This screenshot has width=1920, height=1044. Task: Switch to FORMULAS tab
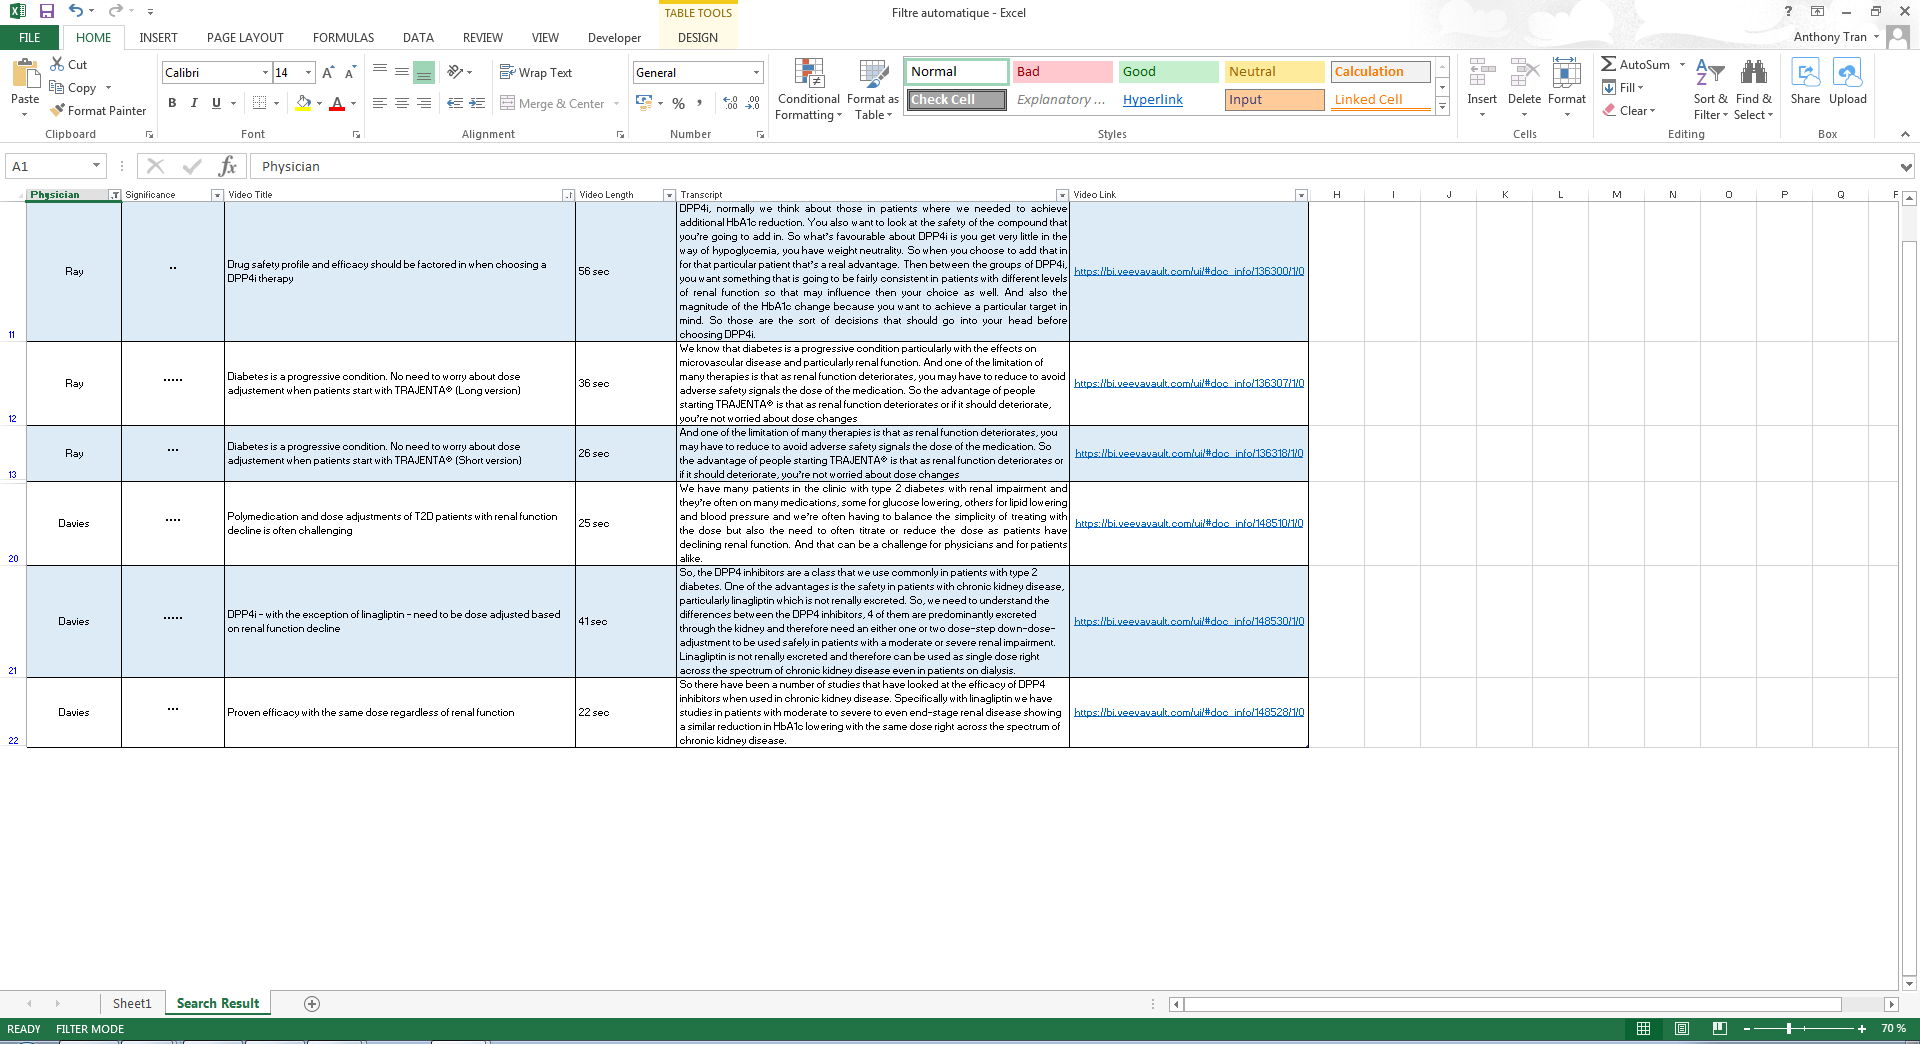pos(343,38)
